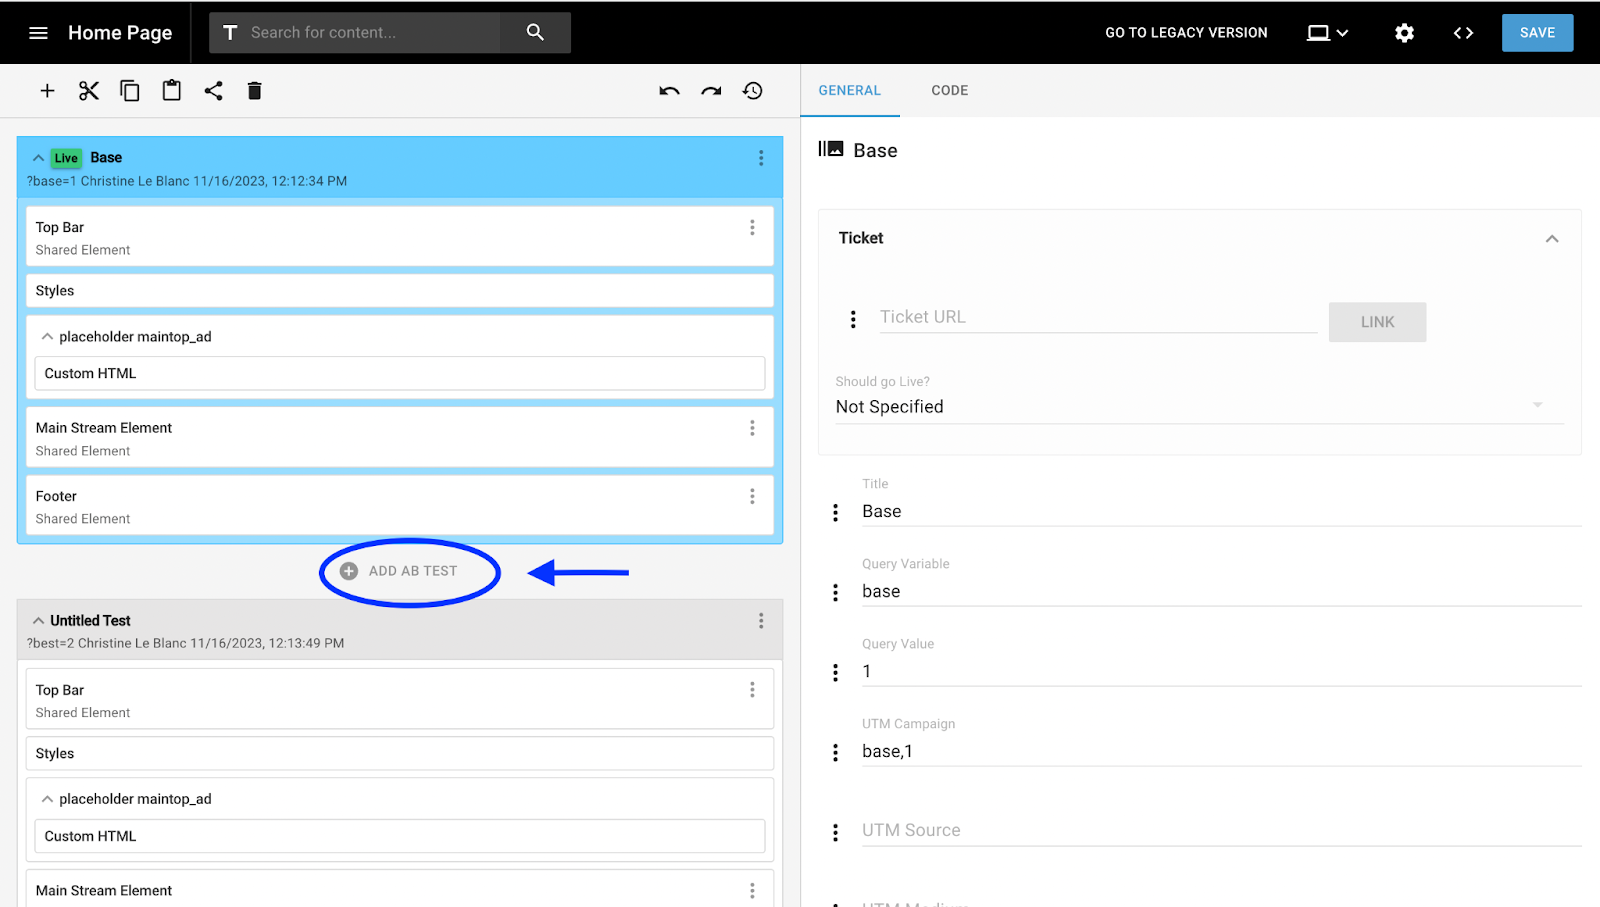Open the hamburger navigation menu
Image resolution: width=1600 pixels, height=907 pixels.
click(x=38, y=32)
